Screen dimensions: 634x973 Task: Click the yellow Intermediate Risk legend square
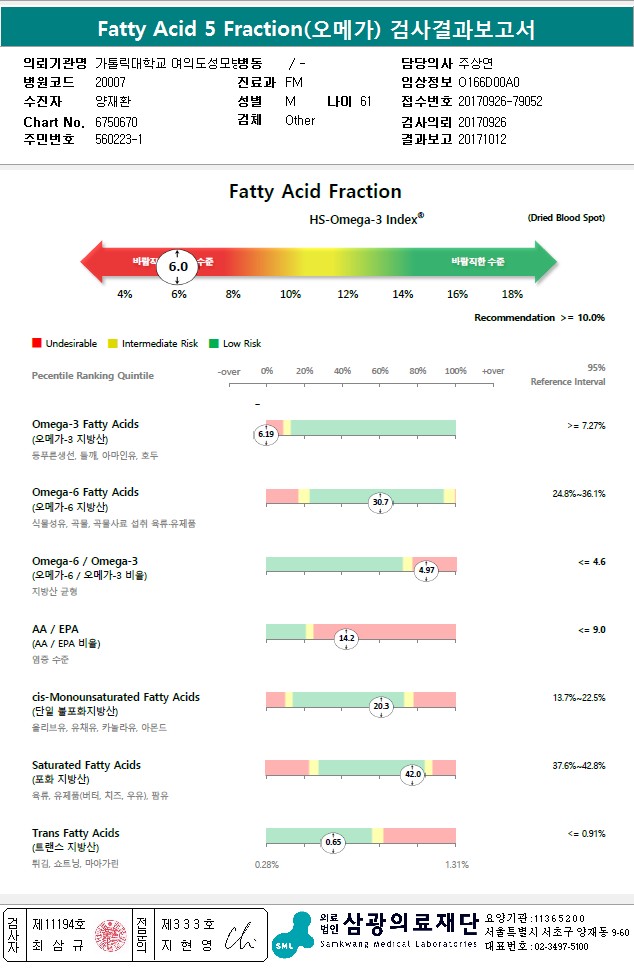pos(112,343)
